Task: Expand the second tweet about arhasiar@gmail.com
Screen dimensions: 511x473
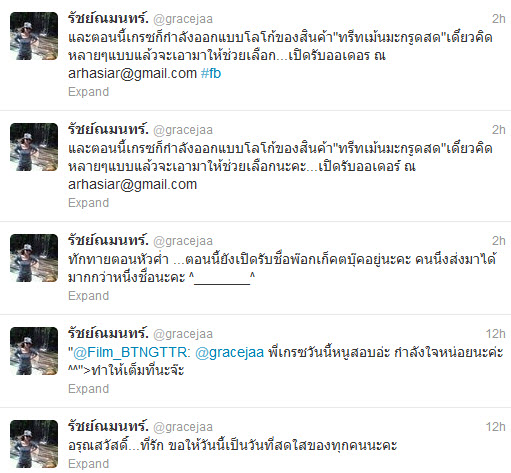Action: click(88, 203)
